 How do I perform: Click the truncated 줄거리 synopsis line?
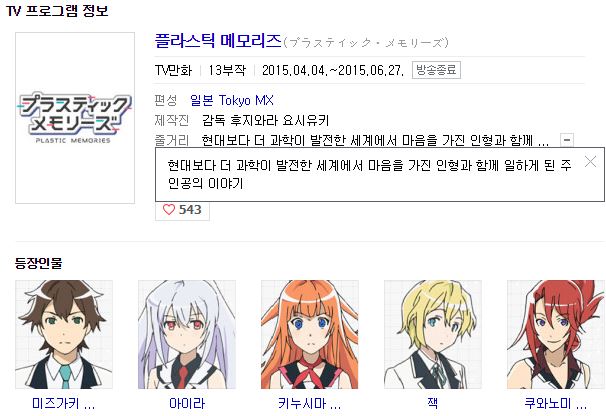click(375, 140)
